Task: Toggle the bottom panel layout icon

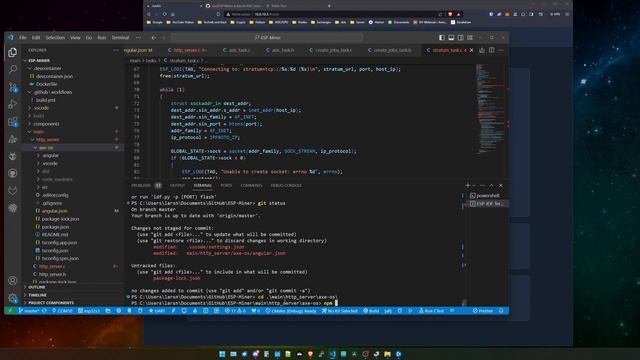Action: tap(451, 38)
